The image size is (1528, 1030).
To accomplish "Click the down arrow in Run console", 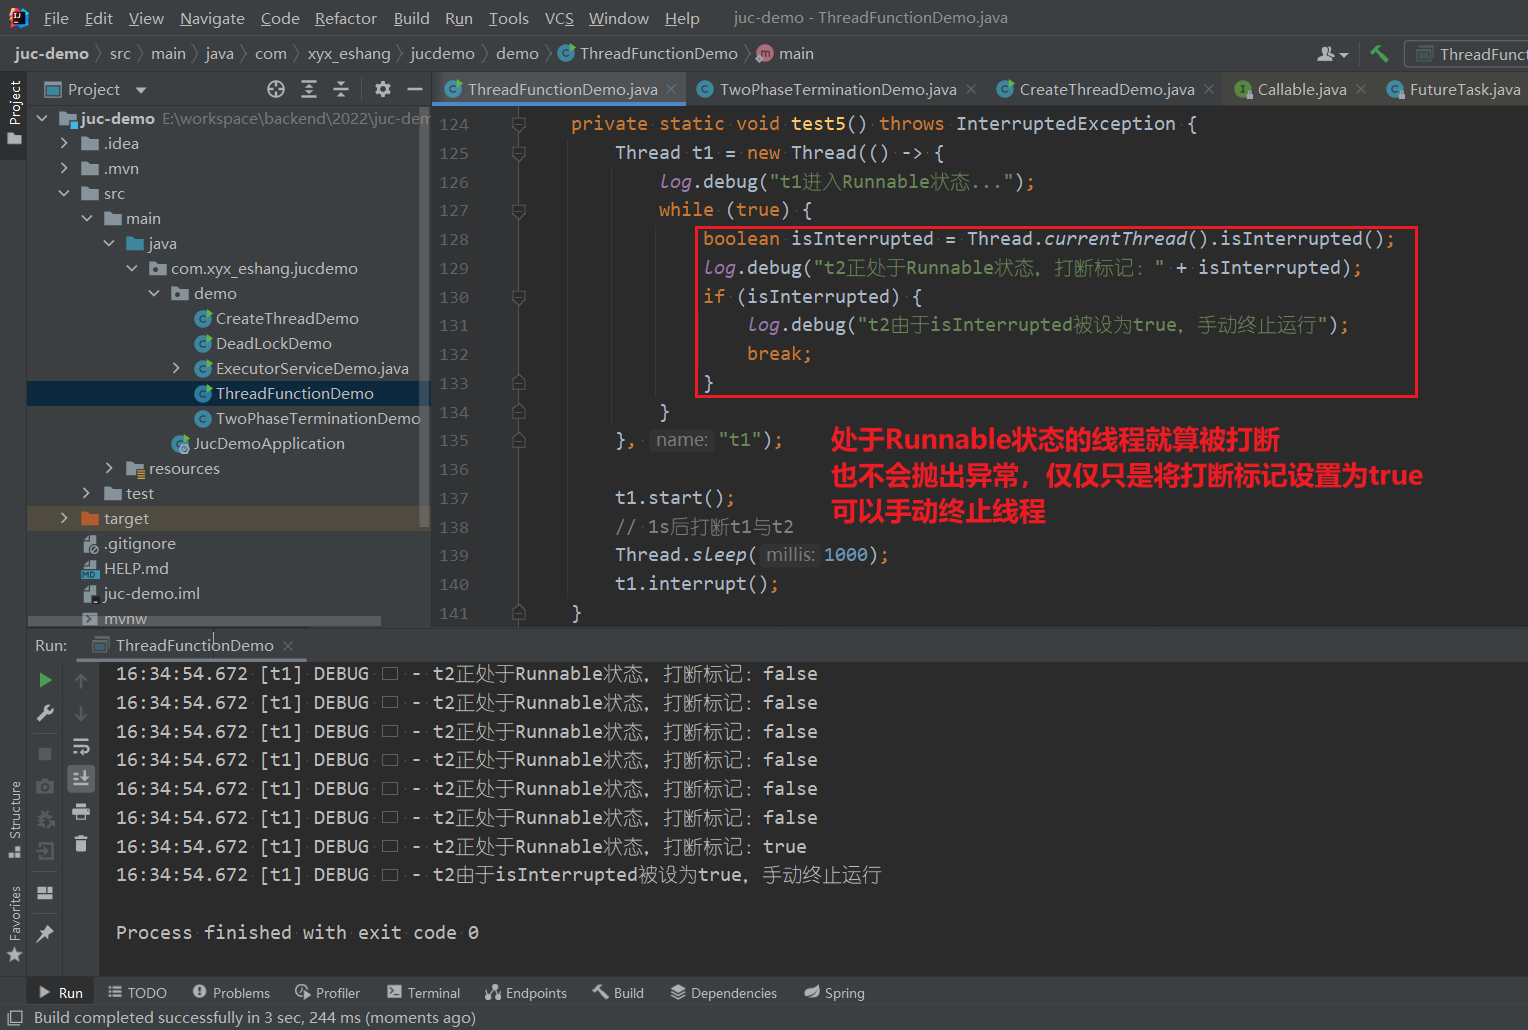I will [81, 714].
